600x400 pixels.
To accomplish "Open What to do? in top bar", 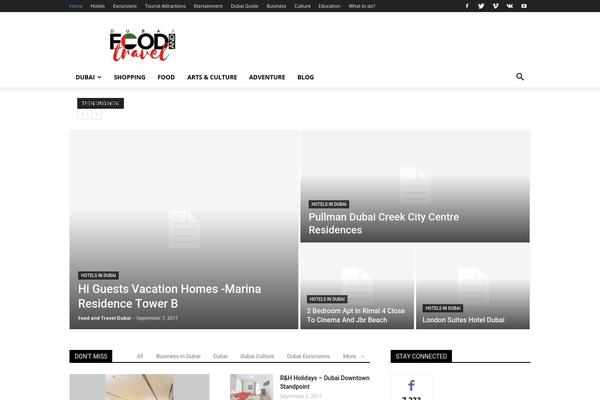I will [362, 6].
